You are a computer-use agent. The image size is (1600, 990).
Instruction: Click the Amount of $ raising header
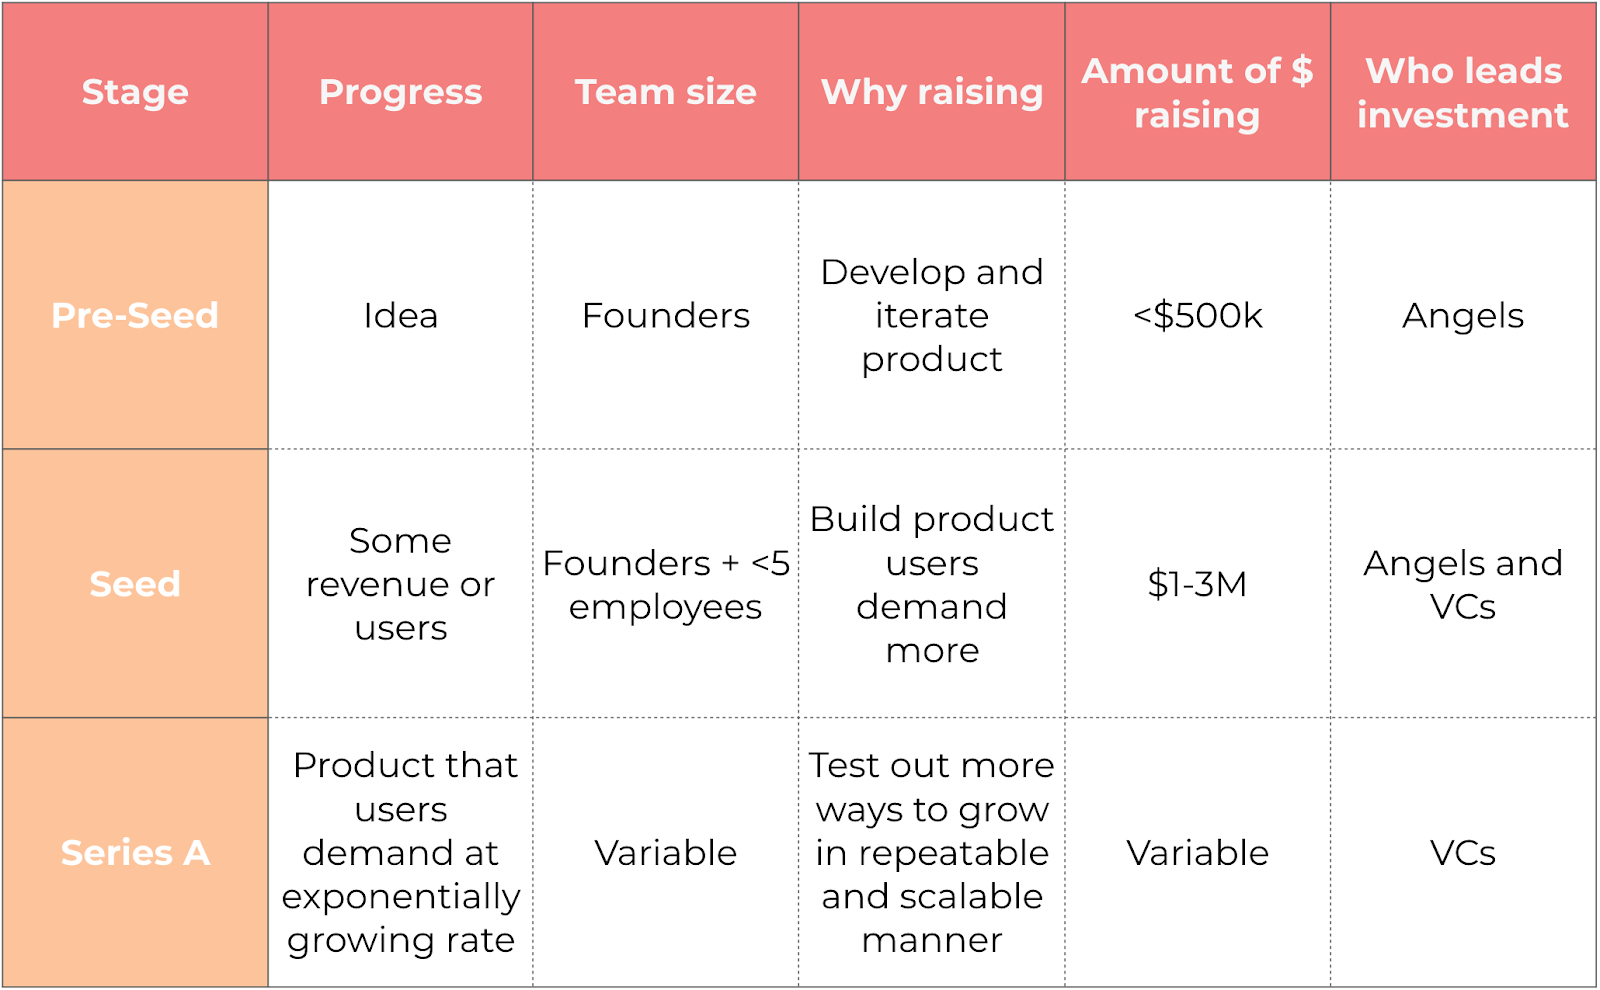click(x=1197, y=92)
